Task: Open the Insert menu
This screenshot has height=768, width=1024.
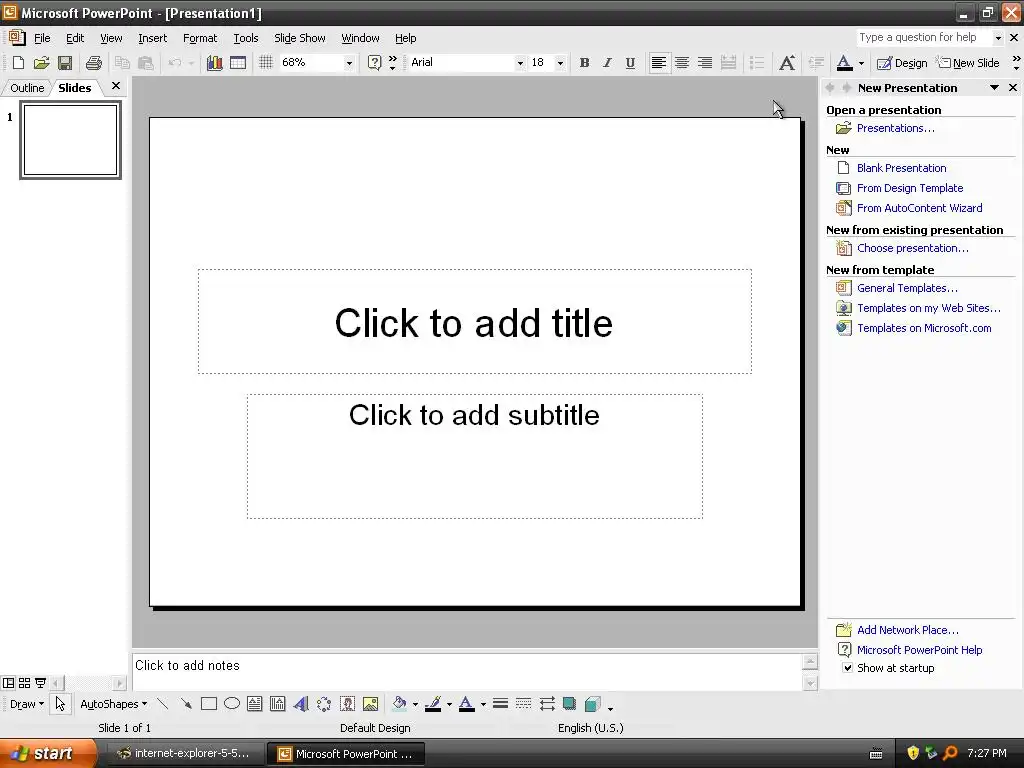Action: coord(152,38)
